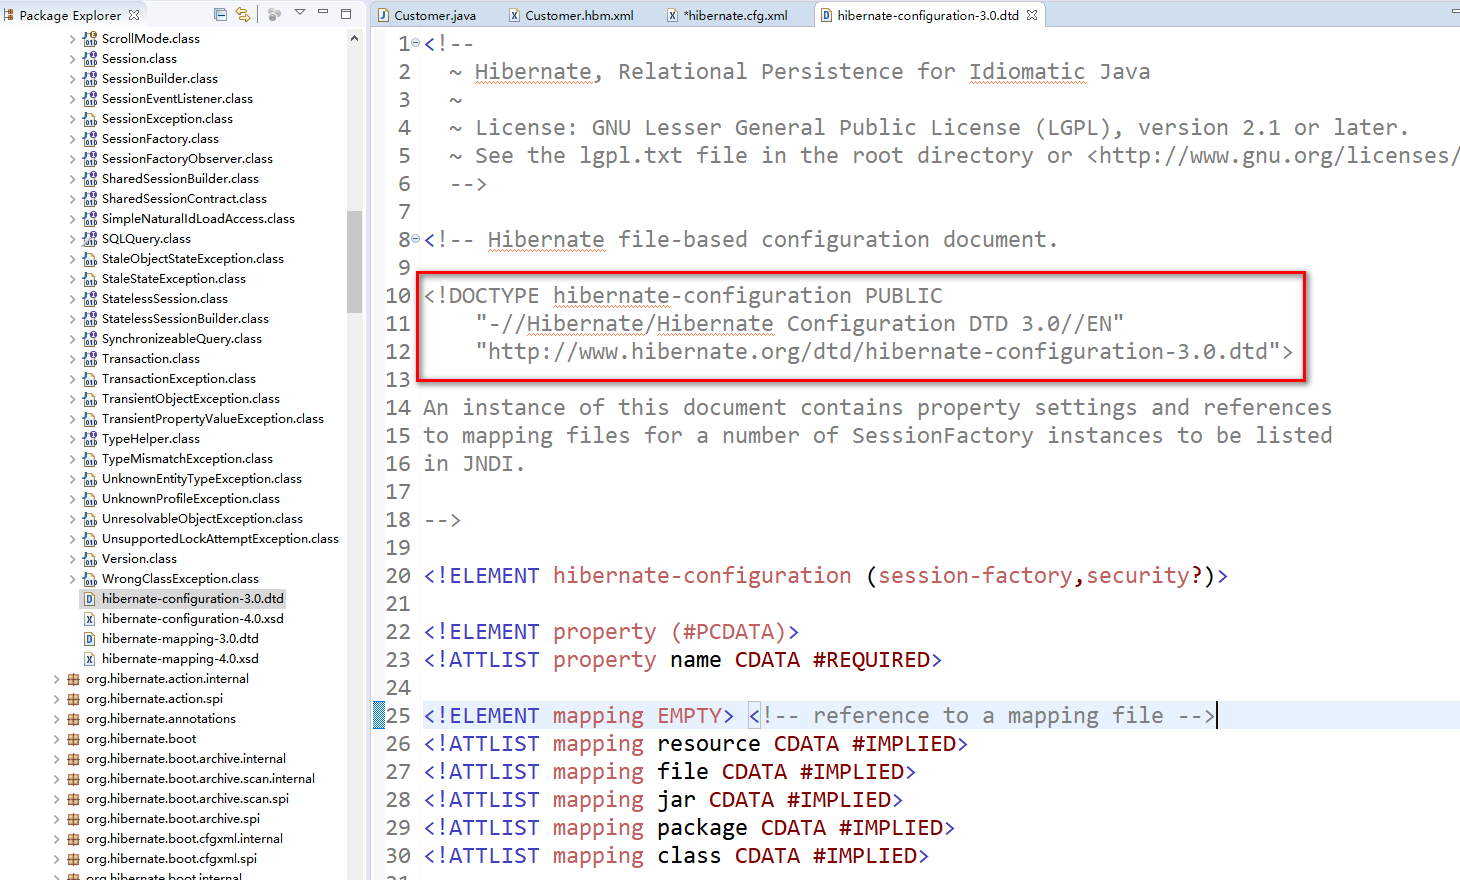
Task: Click the StaleStateException.class file icon
Action: point(89,279)
